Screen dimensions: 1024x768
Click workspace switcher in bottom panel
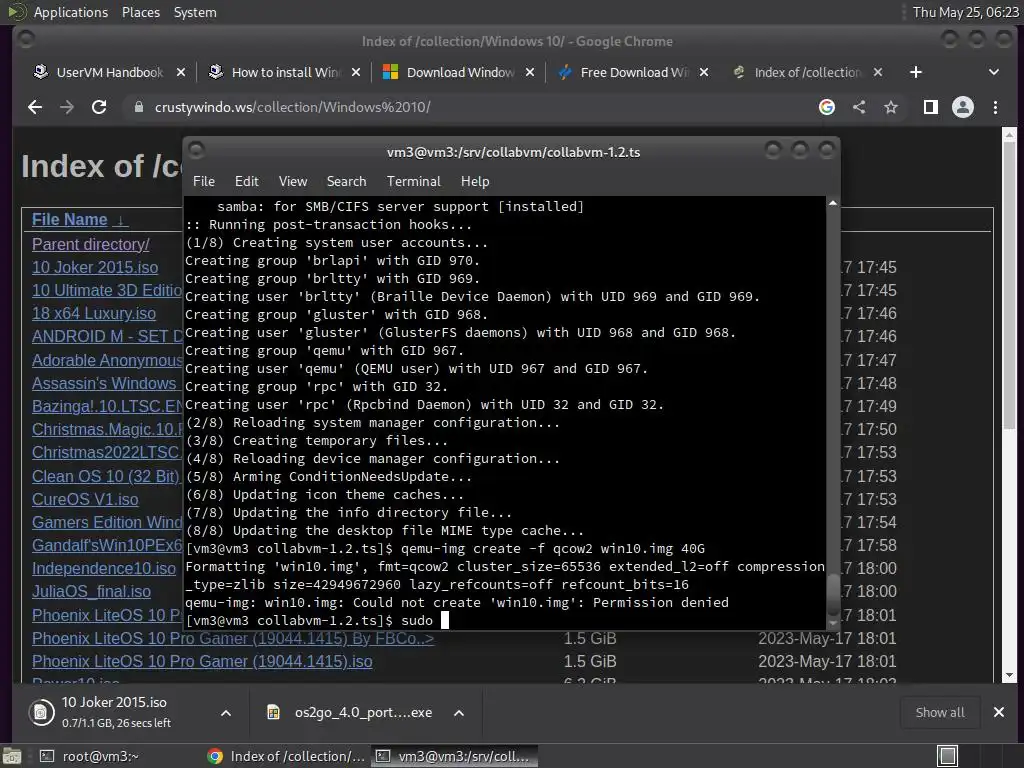point(948,756)
